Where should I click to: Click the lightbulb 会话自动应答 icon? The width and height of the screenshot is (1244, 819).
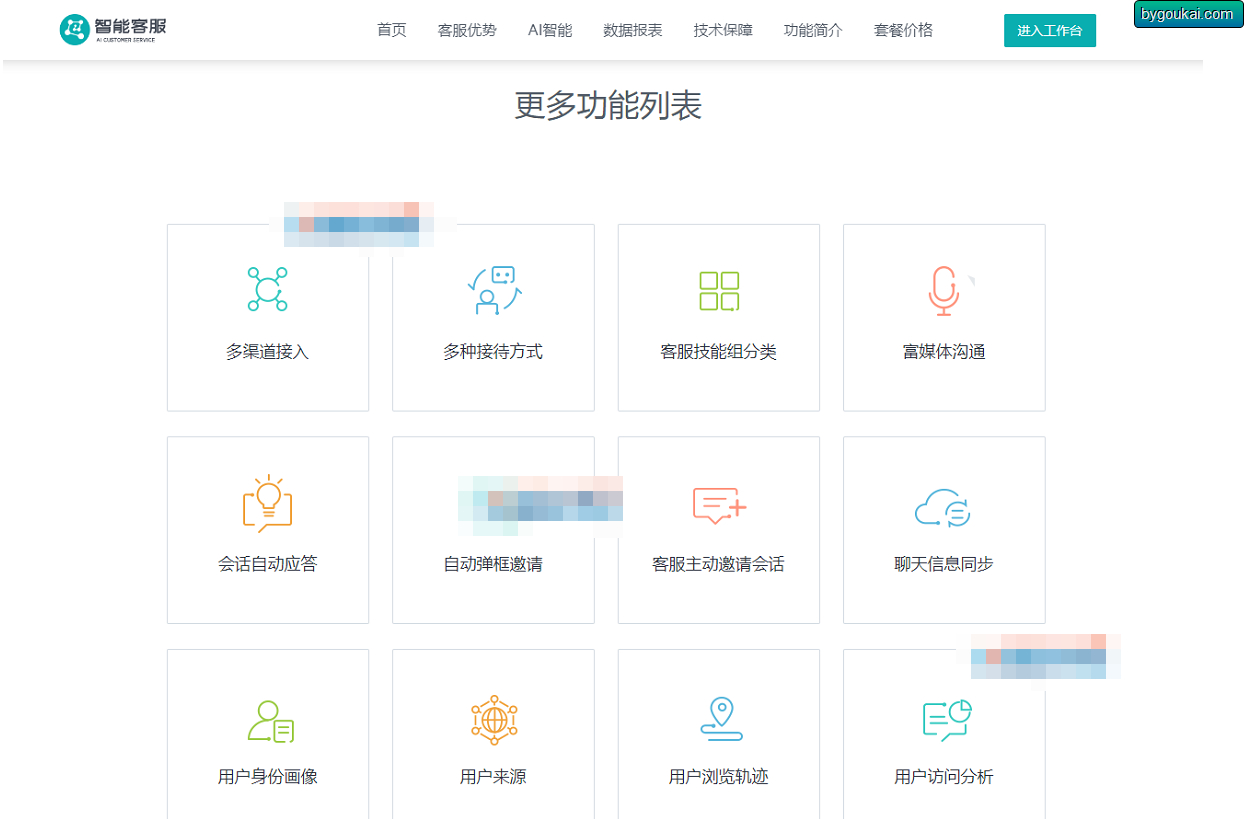(x=267, y=503)
